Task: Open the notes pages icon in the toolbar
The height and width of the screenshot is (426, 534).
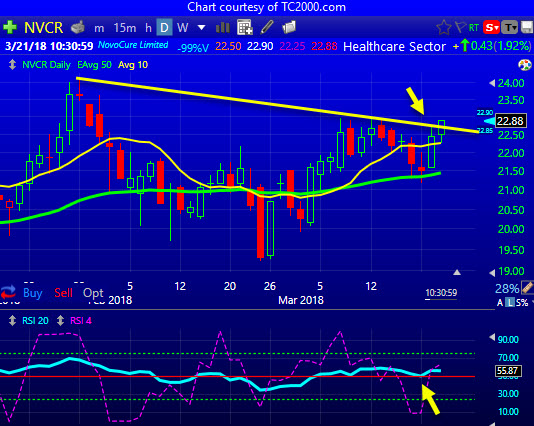Action: tap(289, 27)
